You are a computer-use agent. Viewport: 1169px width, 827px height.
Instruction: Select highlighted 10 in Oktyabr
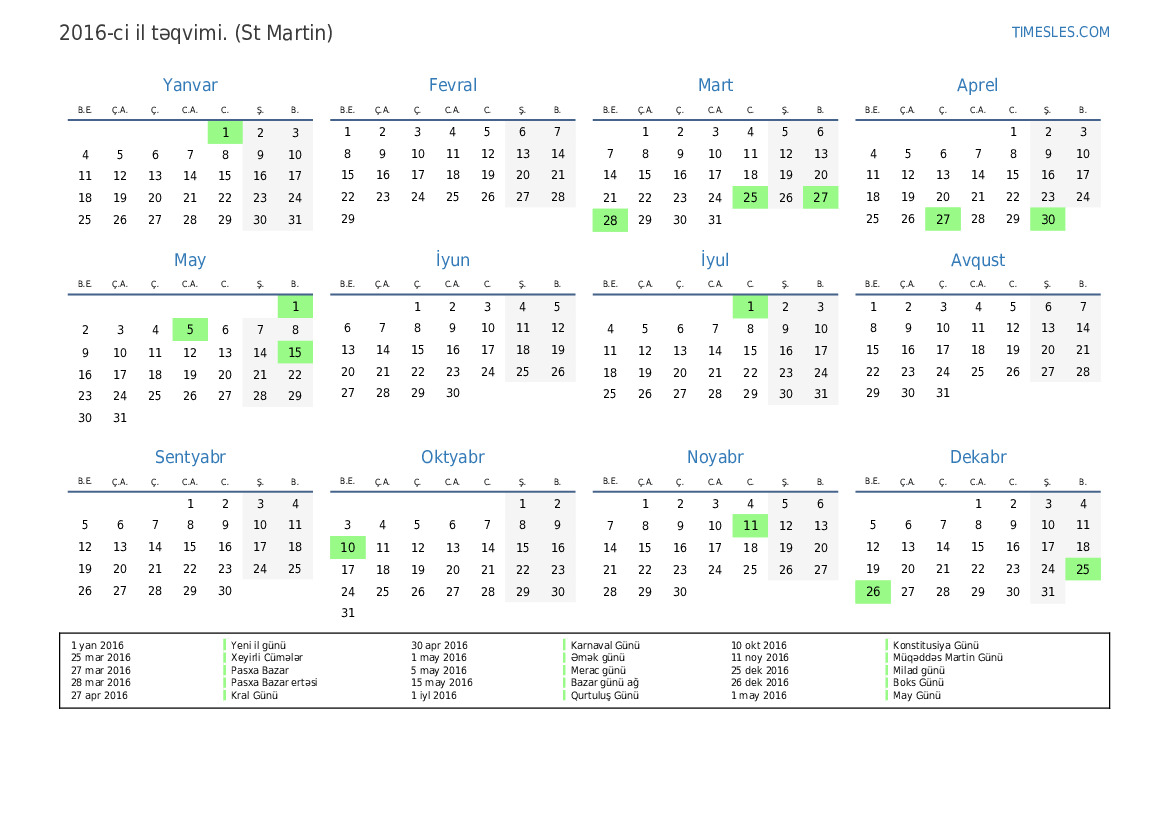click(x=347, y=548)
